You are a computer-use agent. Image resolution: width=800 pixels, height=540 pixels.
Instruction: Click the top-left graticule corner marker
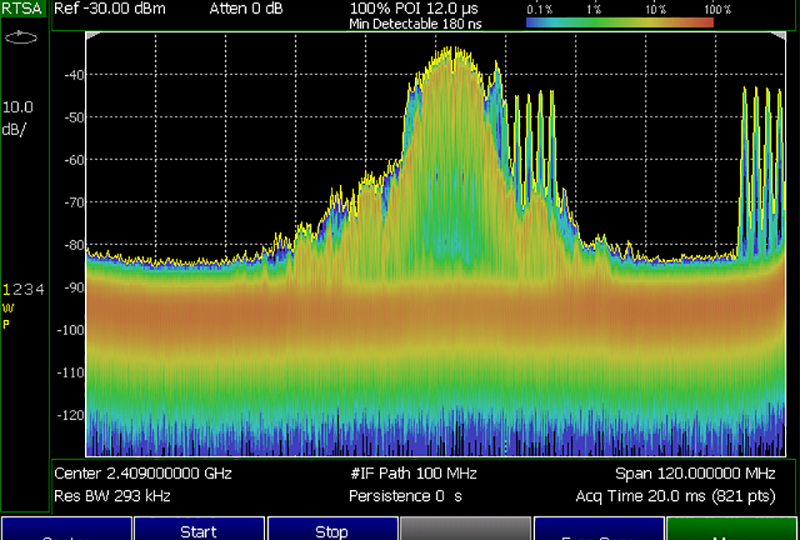pyautogui.click(x=91, y=36)
